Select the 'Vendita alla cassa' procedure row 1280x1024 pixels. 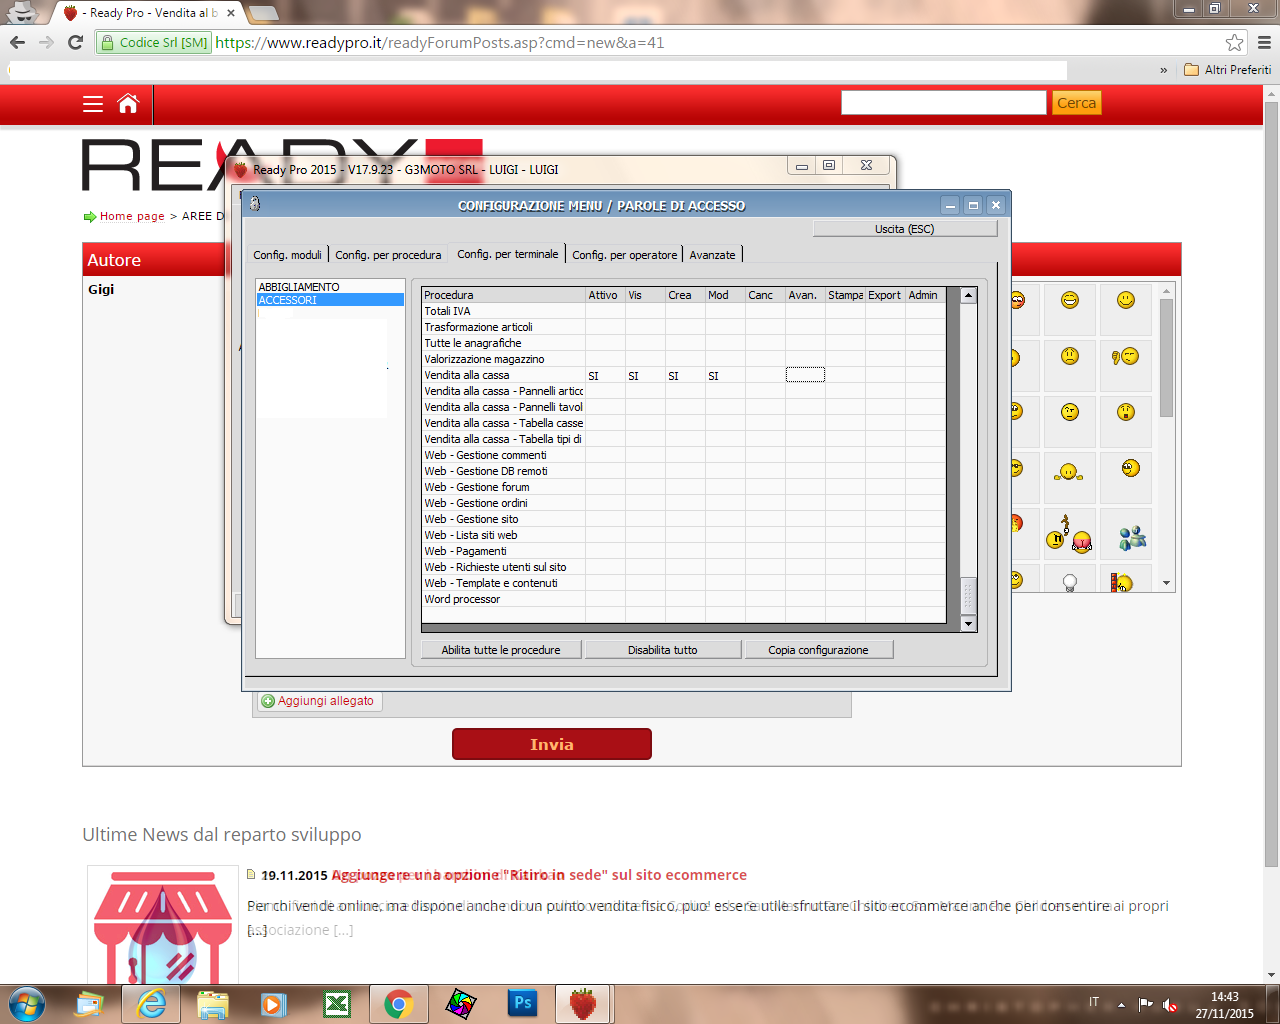683,375
